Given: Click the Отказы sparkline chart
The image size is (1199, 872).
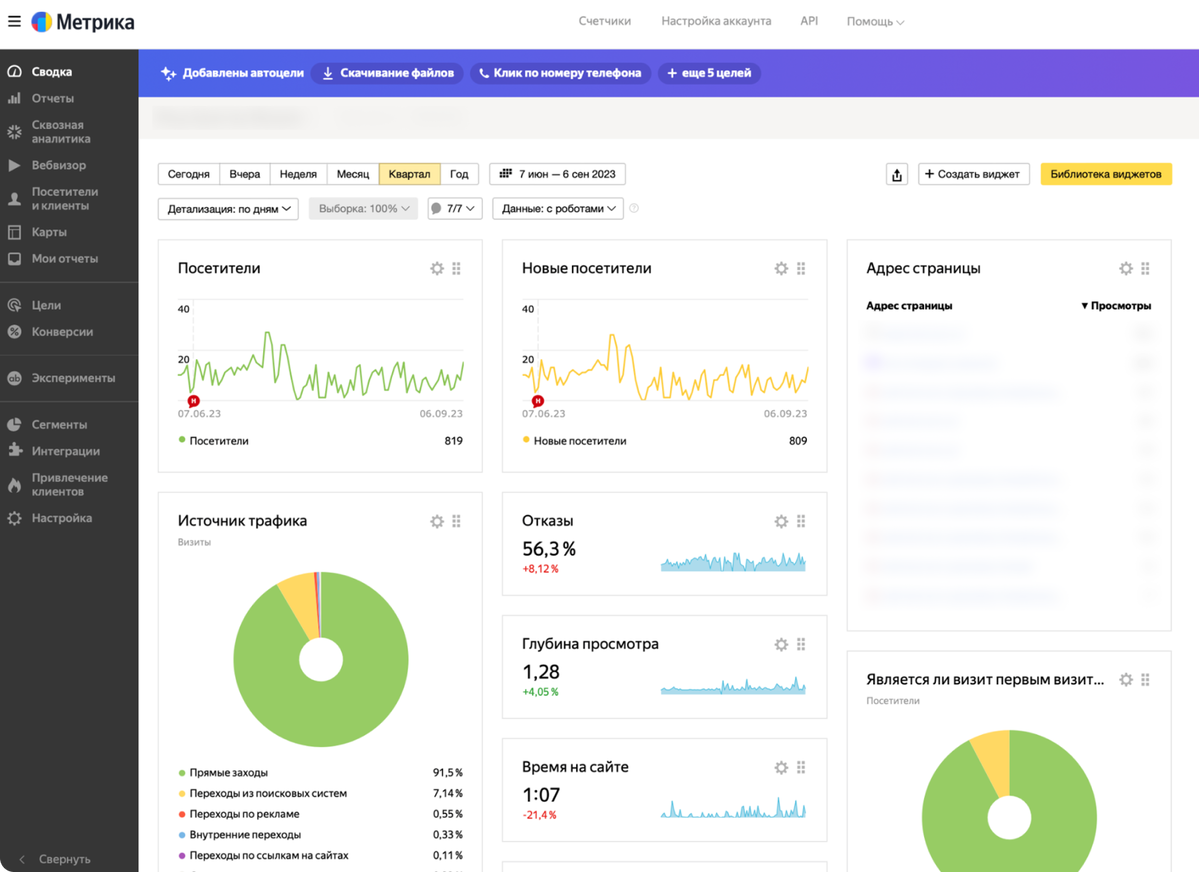Looking at the screenshot, I should (x=733, y=561).
